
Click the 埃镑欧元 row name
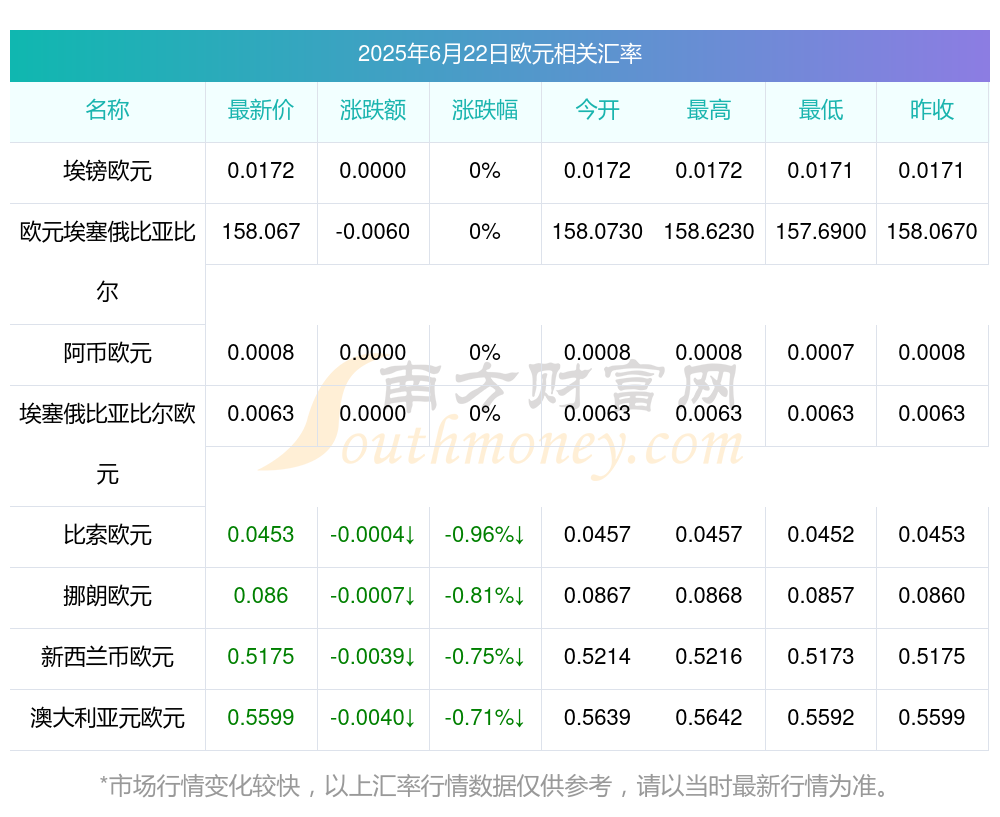click(x=107, y=172)
